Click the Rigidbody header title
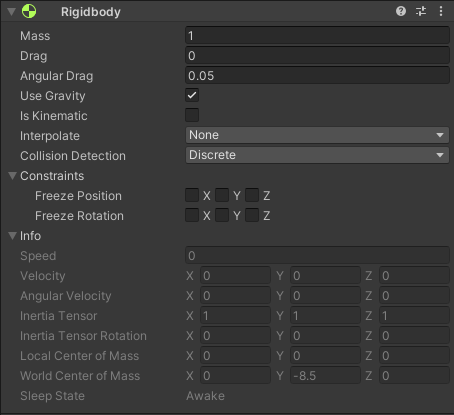This screenshot has width=454, height=415. click(x=91, y=12)
